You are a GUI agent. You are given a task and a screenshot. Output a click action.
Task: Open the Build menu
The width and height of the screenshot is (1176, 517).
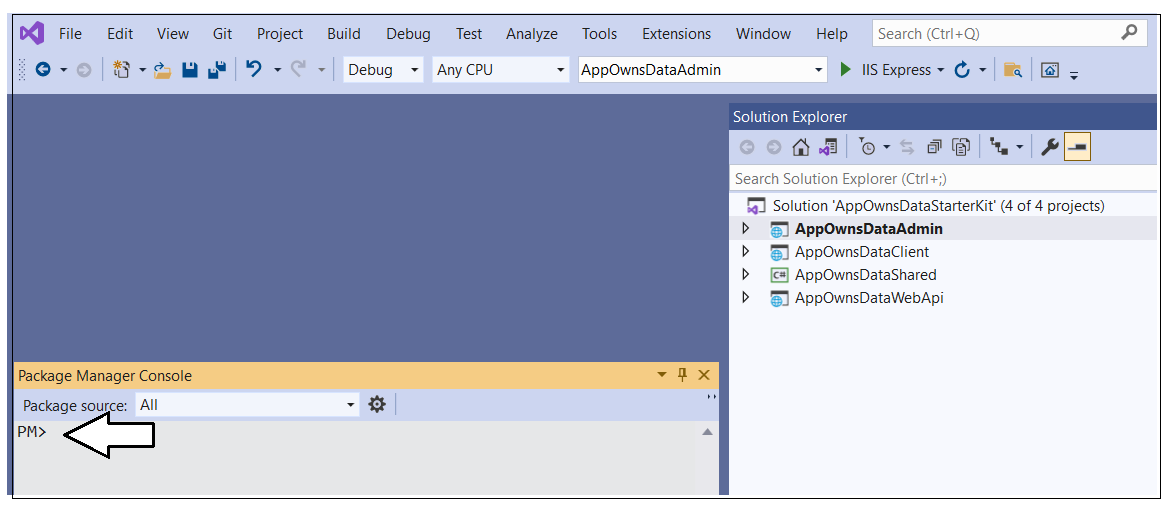tap(344, 34)
